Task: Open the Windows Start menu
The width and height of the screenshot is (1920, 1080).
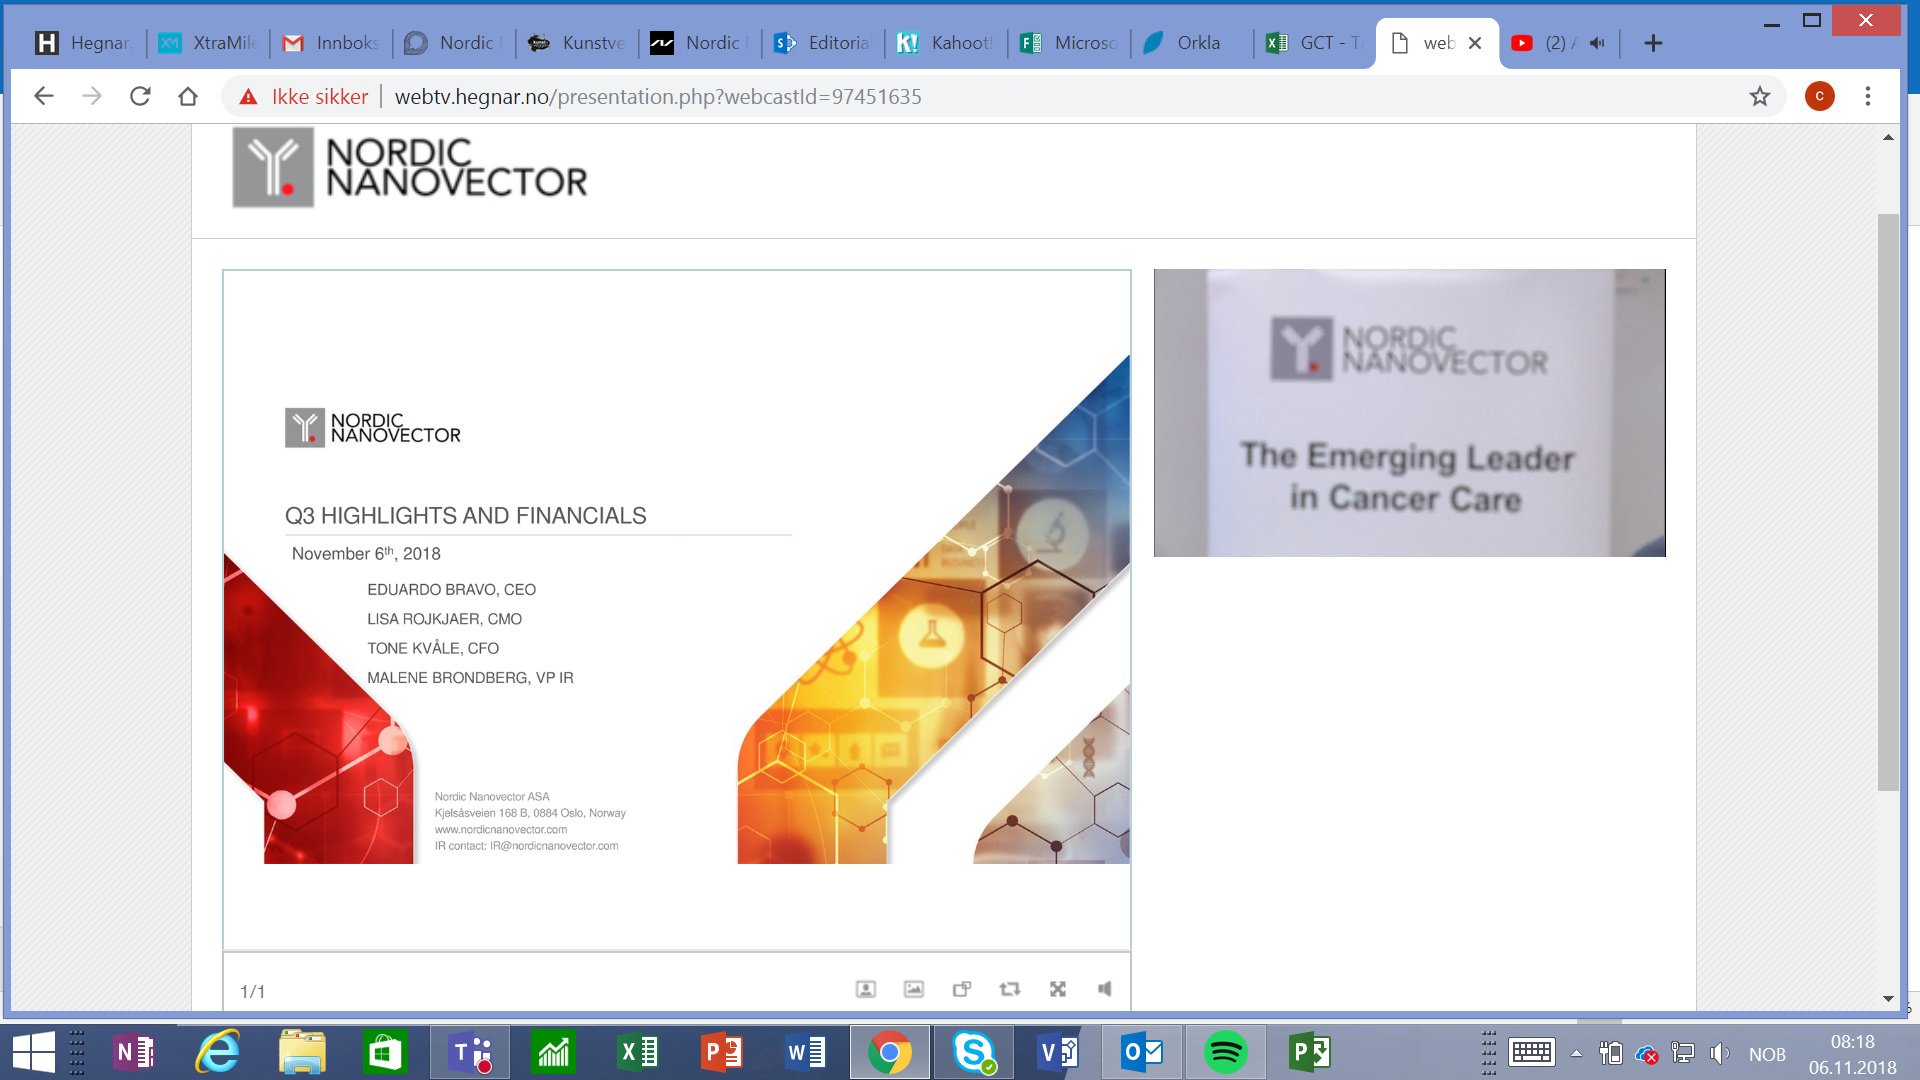Action: tap(34, 1052)
